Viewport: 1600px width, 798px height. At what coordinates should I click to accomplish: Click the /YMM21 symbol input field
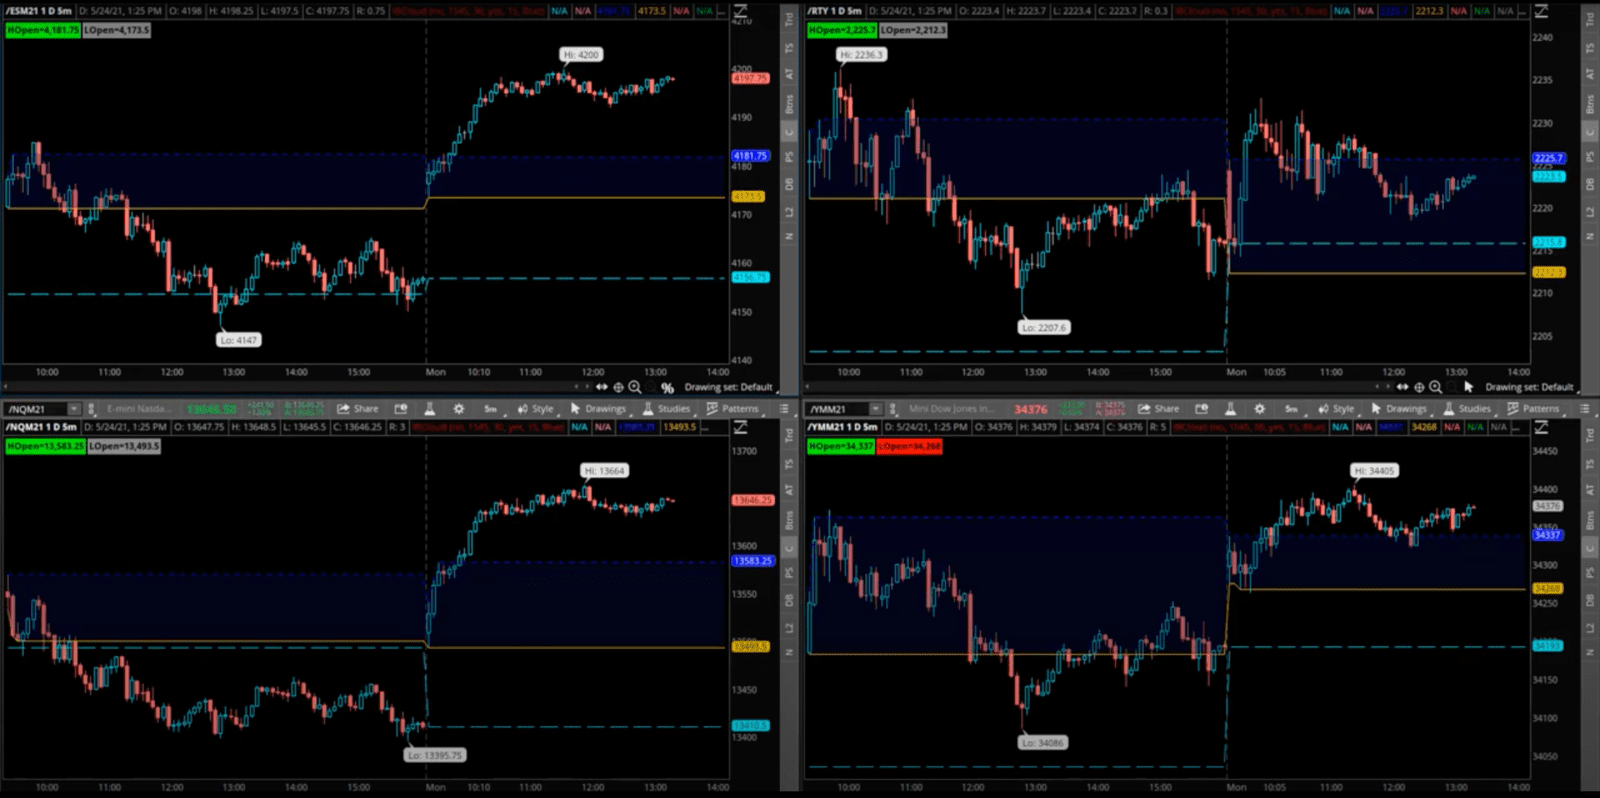pyautogui.click(x=838, y=409)
